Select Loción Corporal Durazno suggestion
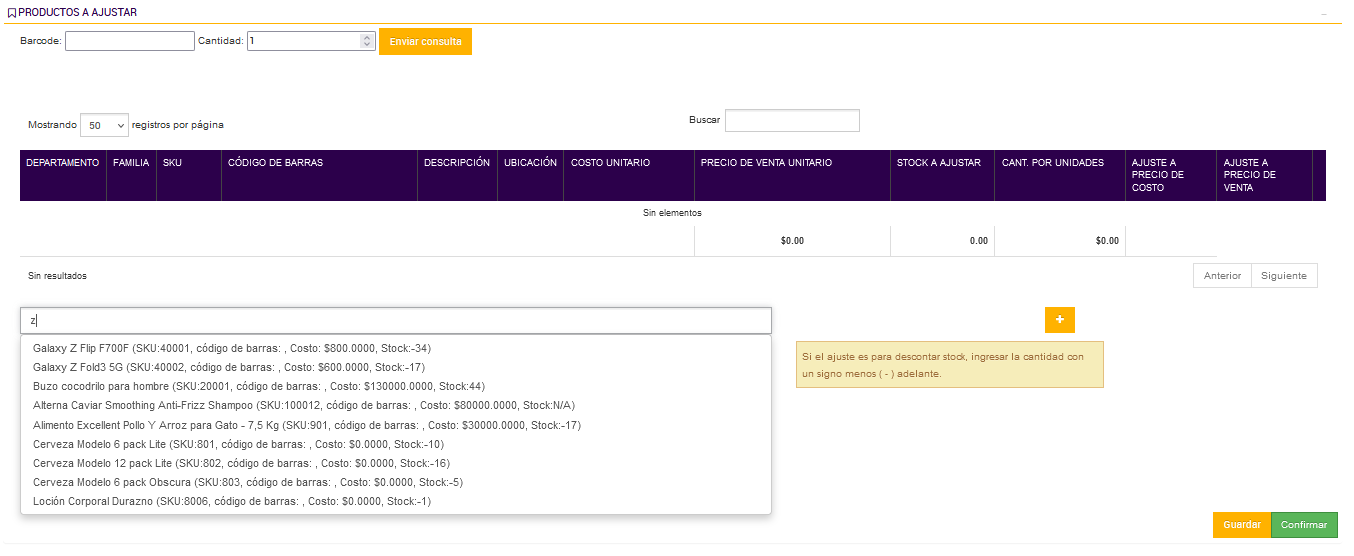The image size is (1354, 556). click(x=232, y=501)
